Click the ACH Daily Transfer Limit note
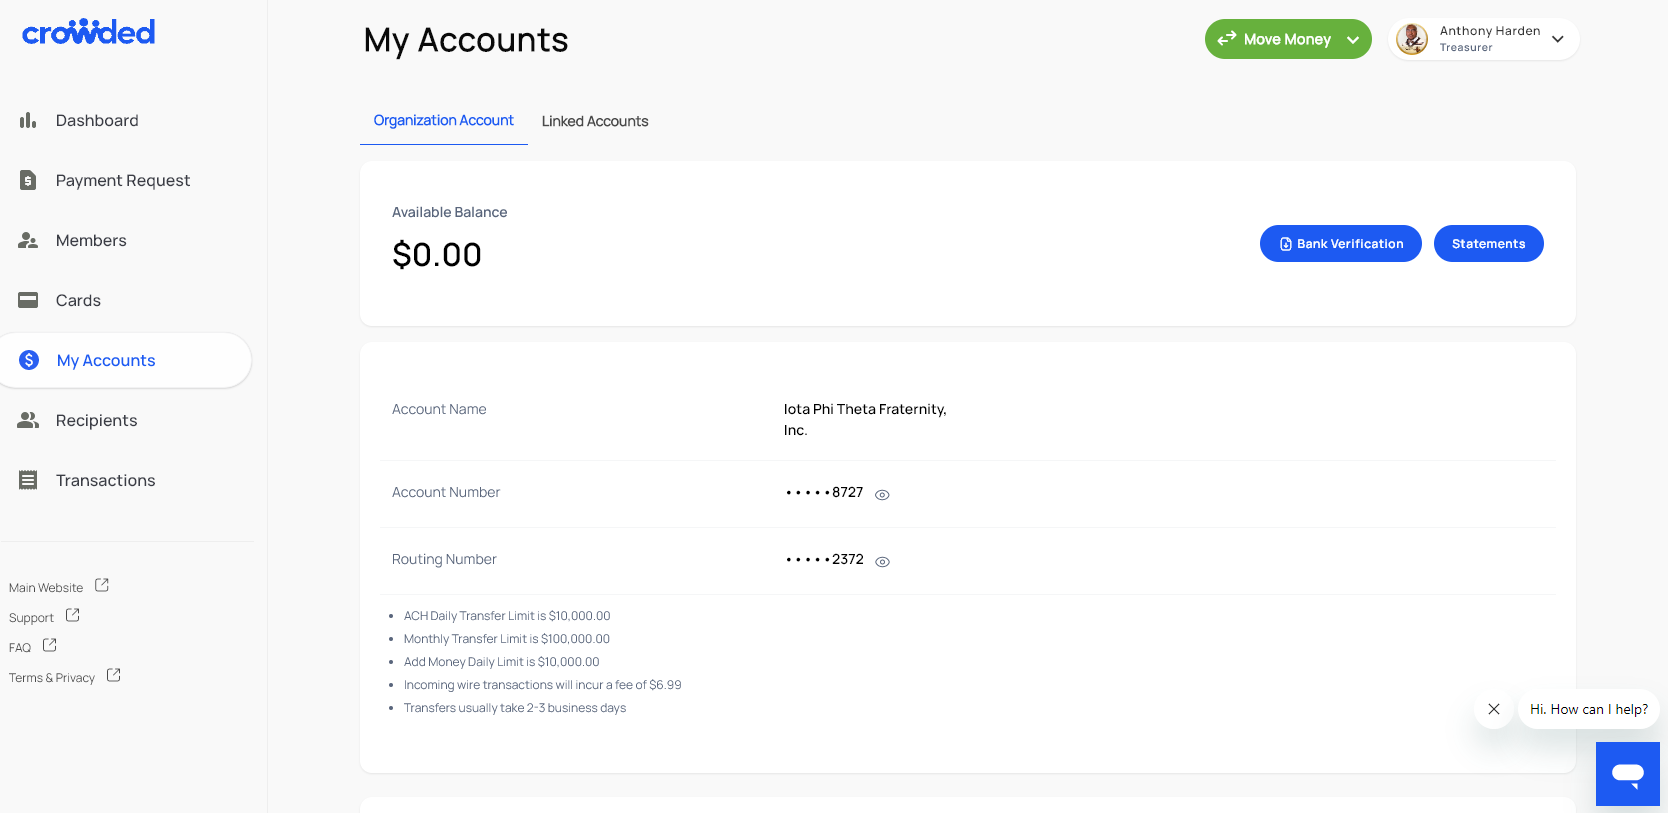1668x813 pixels. pos(507,616)
